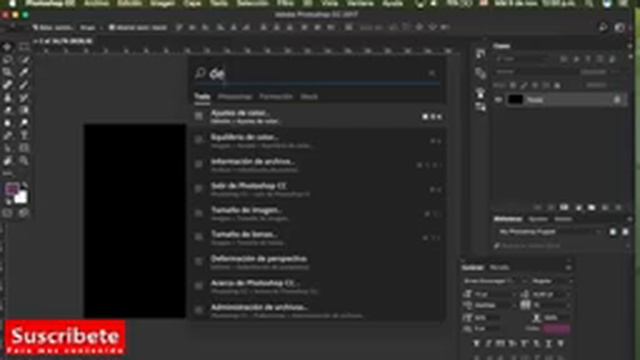The width and height of the screenshot is (640, 360).
Task: Choose Tamaño de imagen... search result
Action: pos(318,213)
